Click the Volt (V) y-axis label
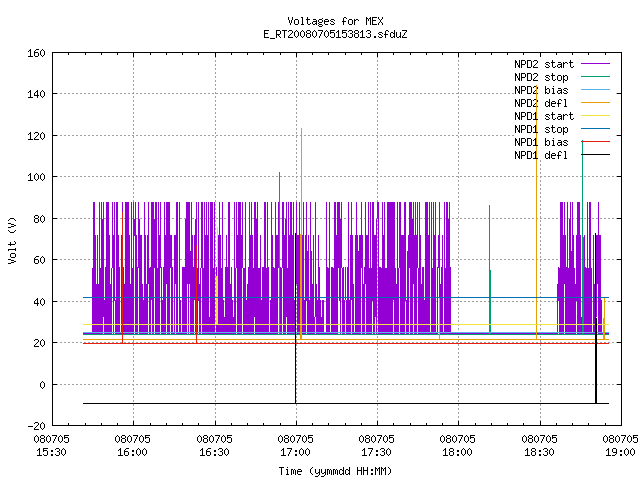This screenshot has width=640, height=480. (x=12, y=240)
